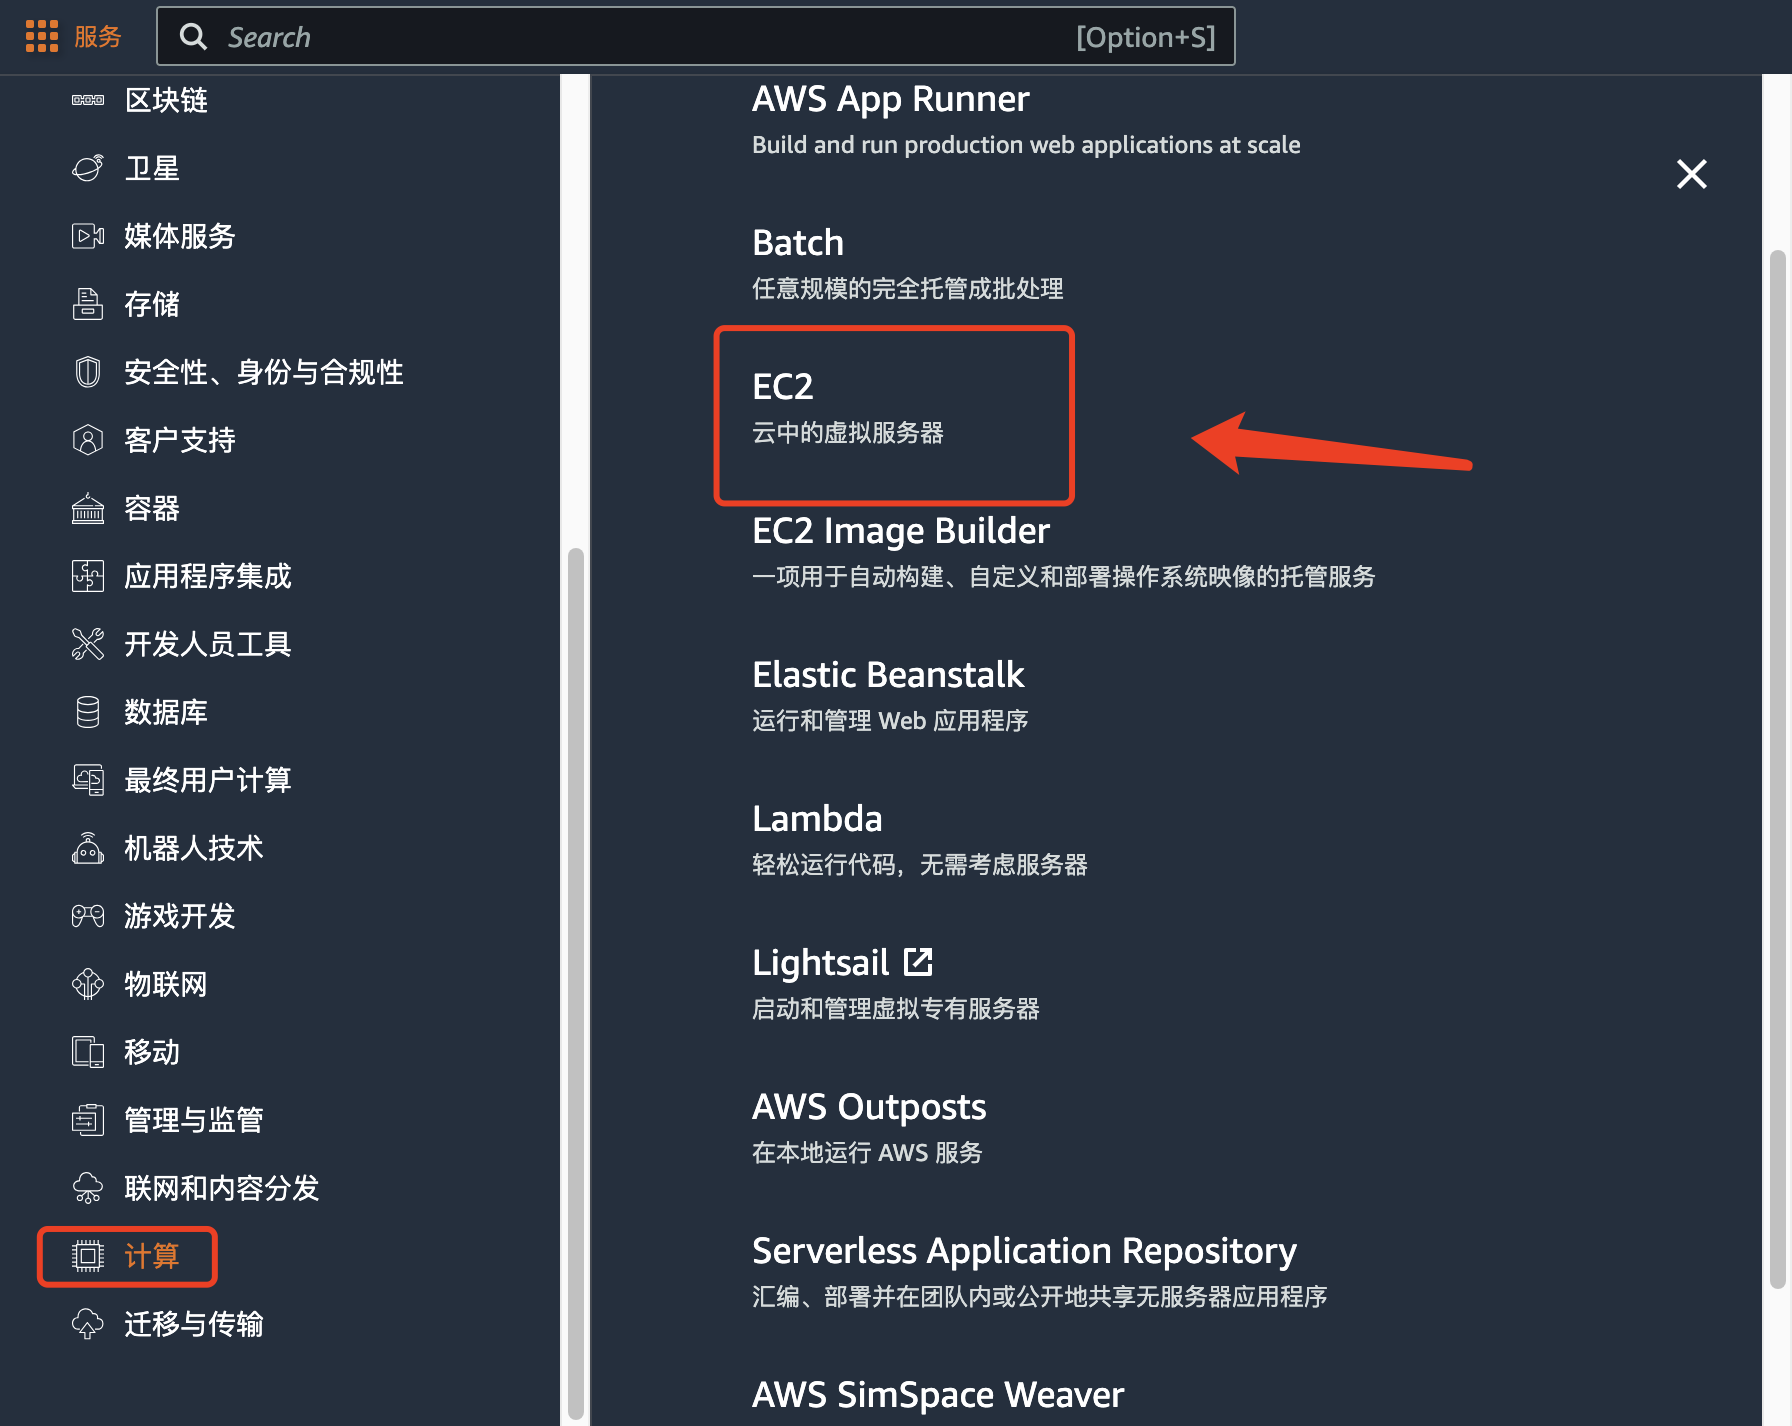Click 轻松运行代码，无需考虑服务器器 description

coord(920,865)
